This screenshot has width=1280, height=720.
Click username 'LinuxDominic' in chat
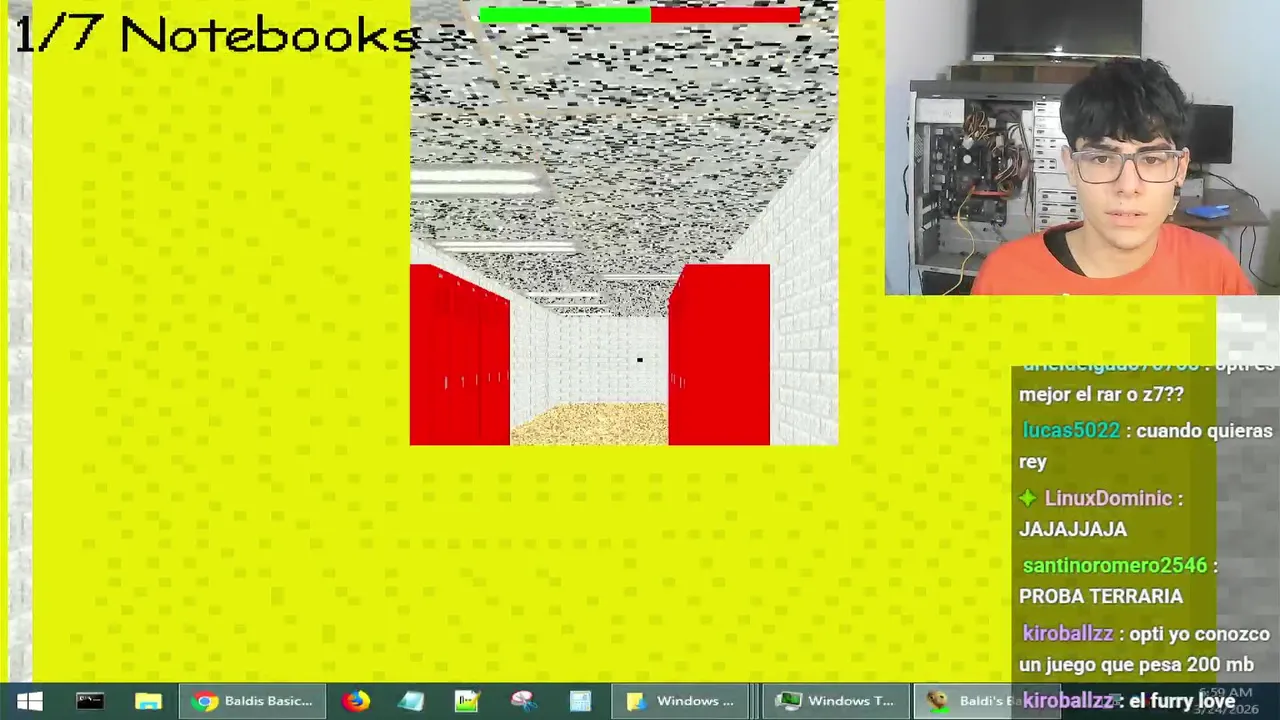(x=1108, y=498)
